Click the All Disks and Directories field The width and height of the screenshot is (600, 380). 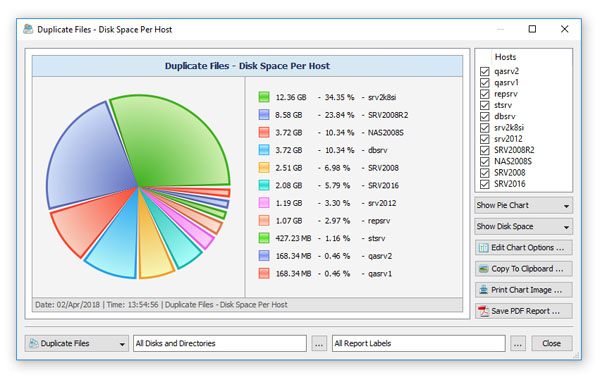220,343
